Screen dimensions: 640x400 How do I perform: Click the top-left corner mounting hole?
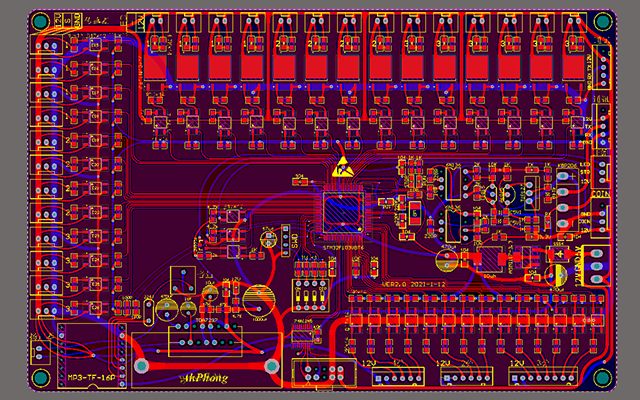pos(40,21)
